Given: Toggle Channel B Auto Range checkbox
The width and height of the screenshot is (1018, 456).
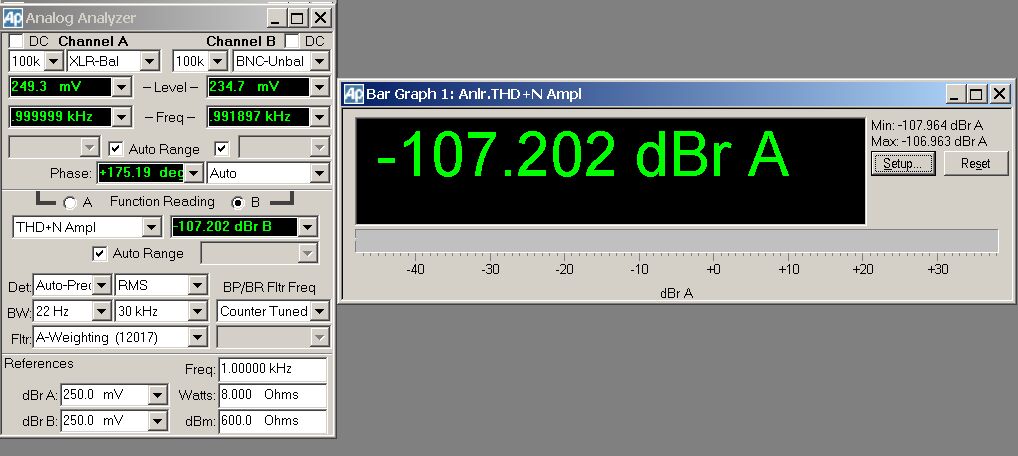Looking at the screenshot, I should (x=222, y=149).
